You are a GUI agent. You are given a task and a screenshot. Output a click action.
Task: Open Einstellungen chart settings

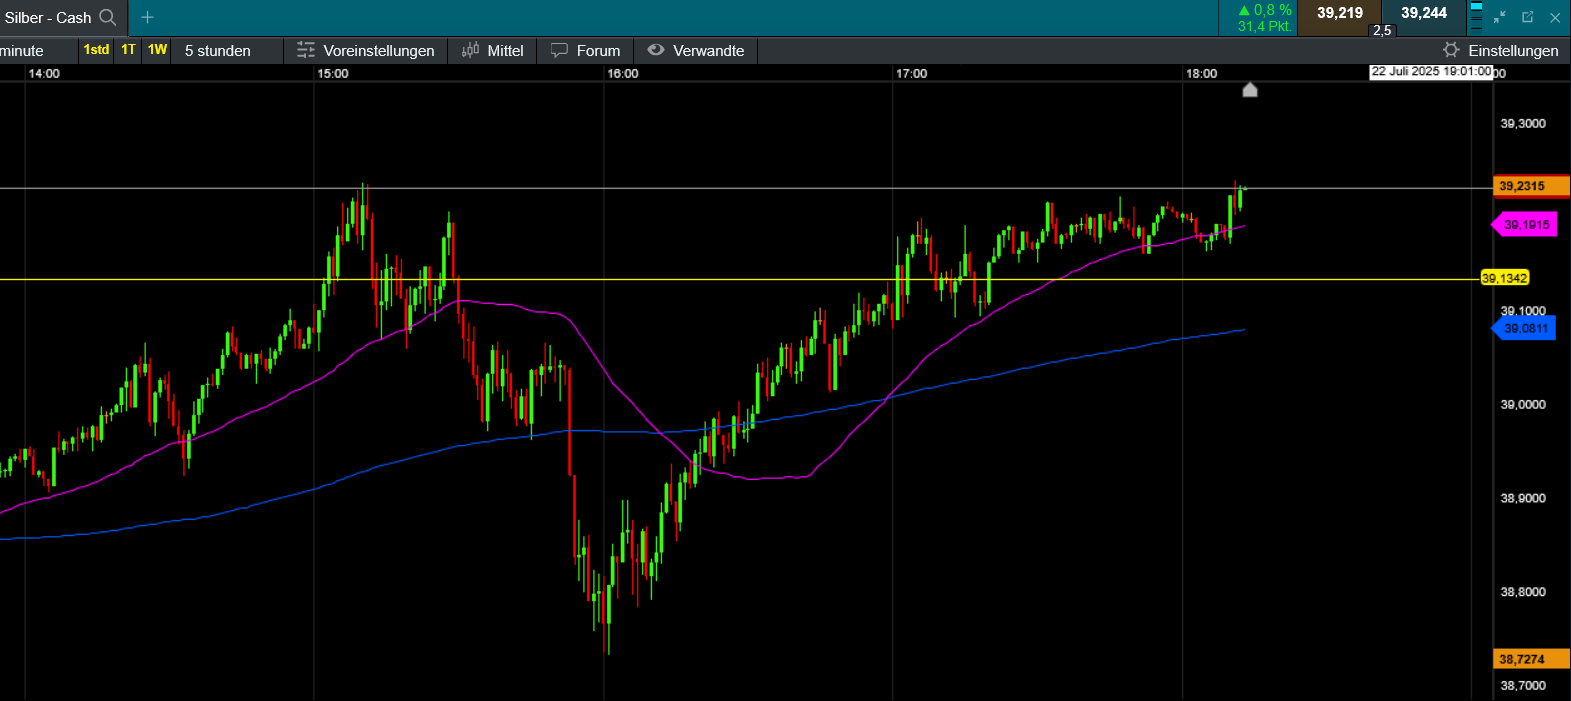pos(1501,50)
